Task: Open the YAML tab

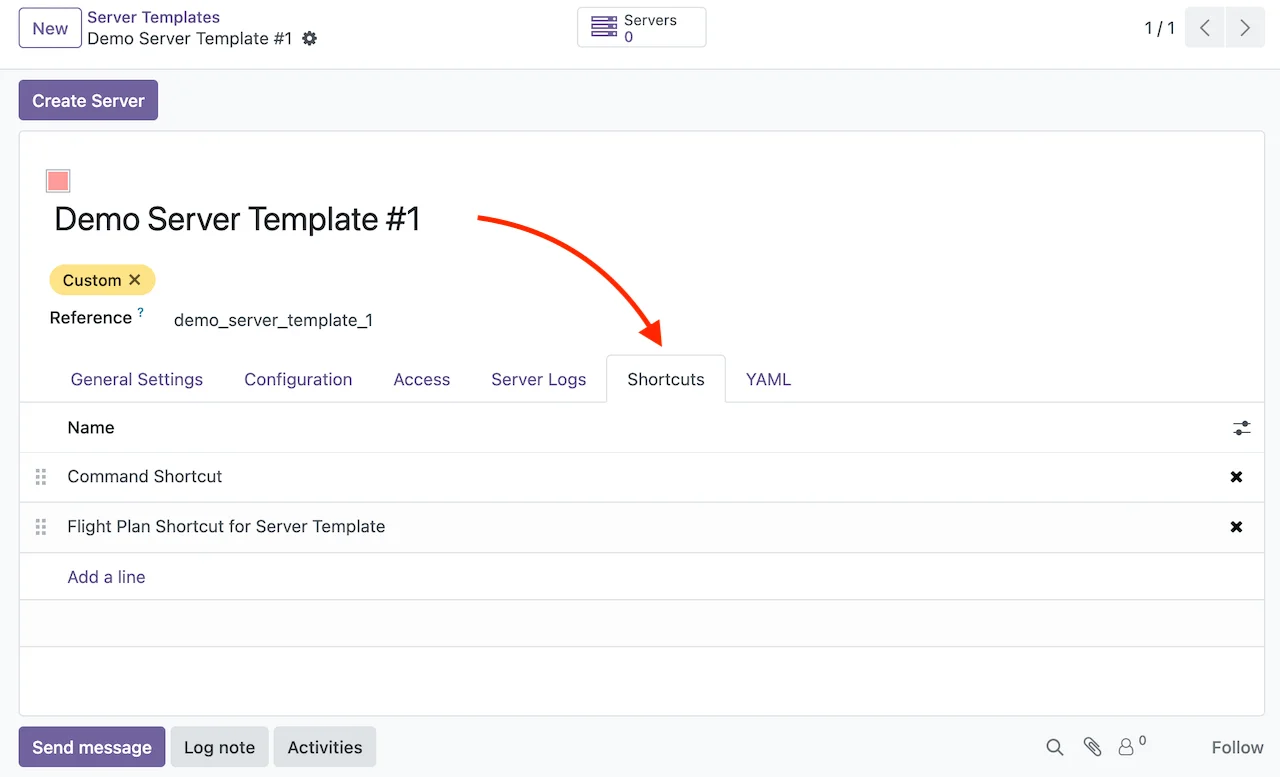Action: coord(768,380)
